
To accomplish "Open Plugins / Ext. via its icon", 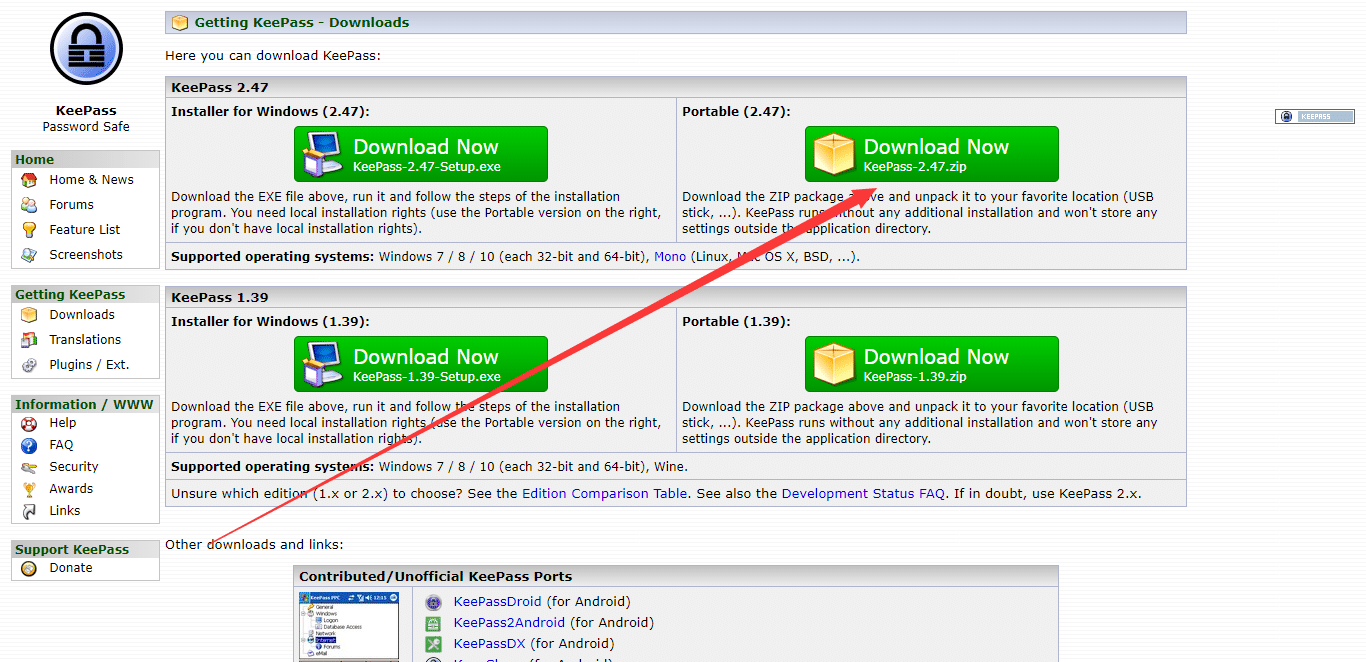I will point(31,364).
